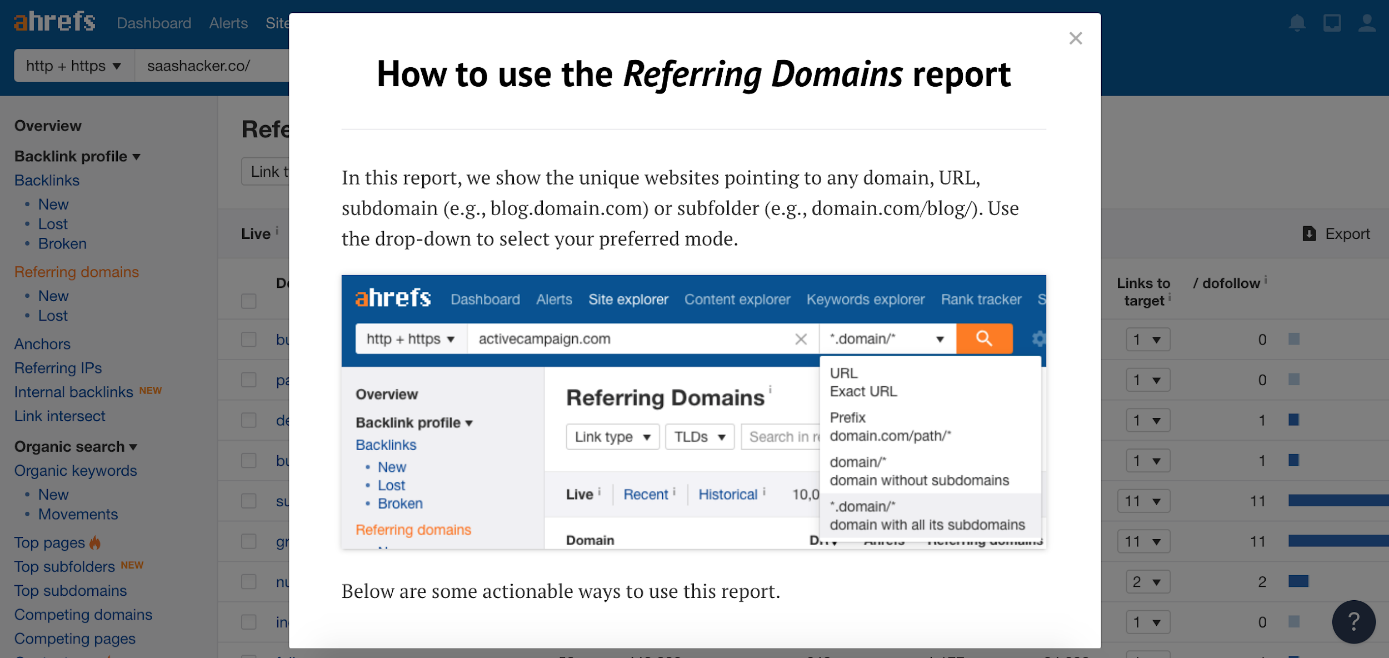Open Links to target dropdown in 'pa' row
The width and height of the screenshot is (1389, 658).
[1147, 380]
